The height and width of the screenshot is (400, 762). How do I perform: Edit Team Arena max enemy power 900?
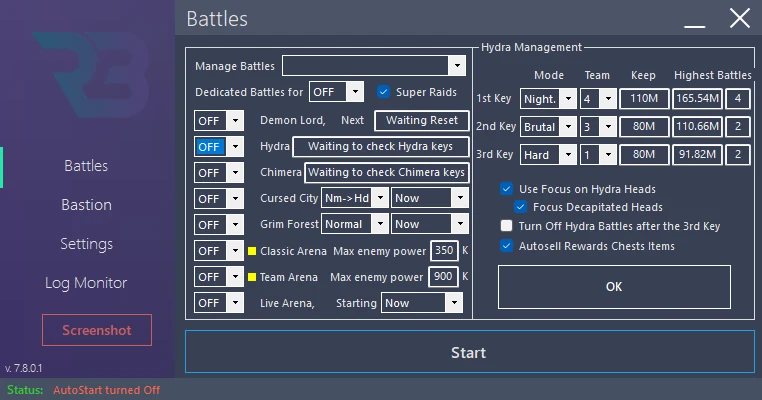coord(443,277)
